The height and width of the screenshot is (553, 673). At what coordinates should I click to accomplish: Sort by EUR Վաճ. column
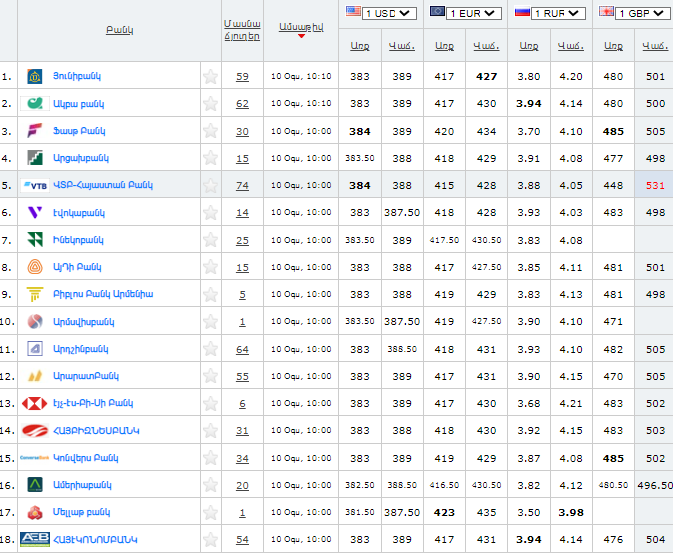point(486,46)
